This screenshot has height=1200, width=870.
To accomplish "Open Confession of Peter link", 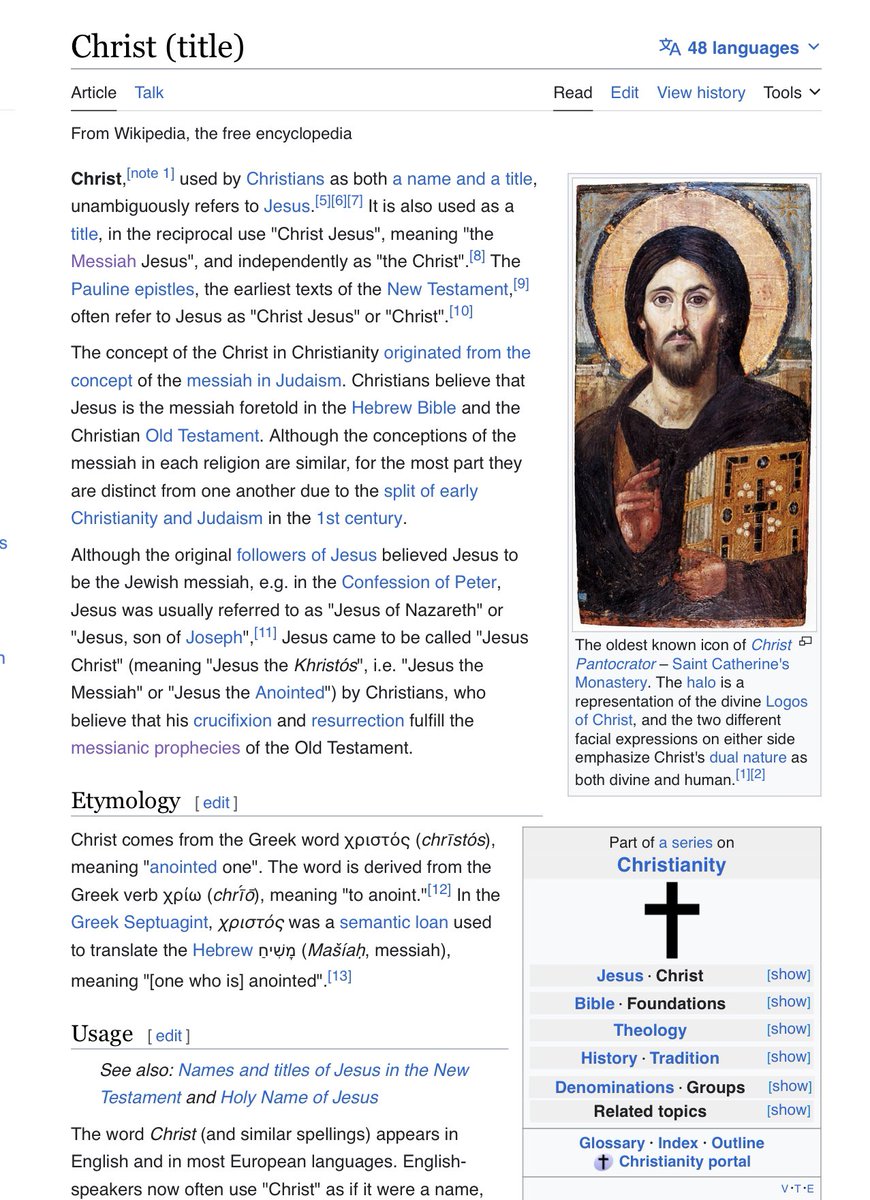I will tap(419, 582).
